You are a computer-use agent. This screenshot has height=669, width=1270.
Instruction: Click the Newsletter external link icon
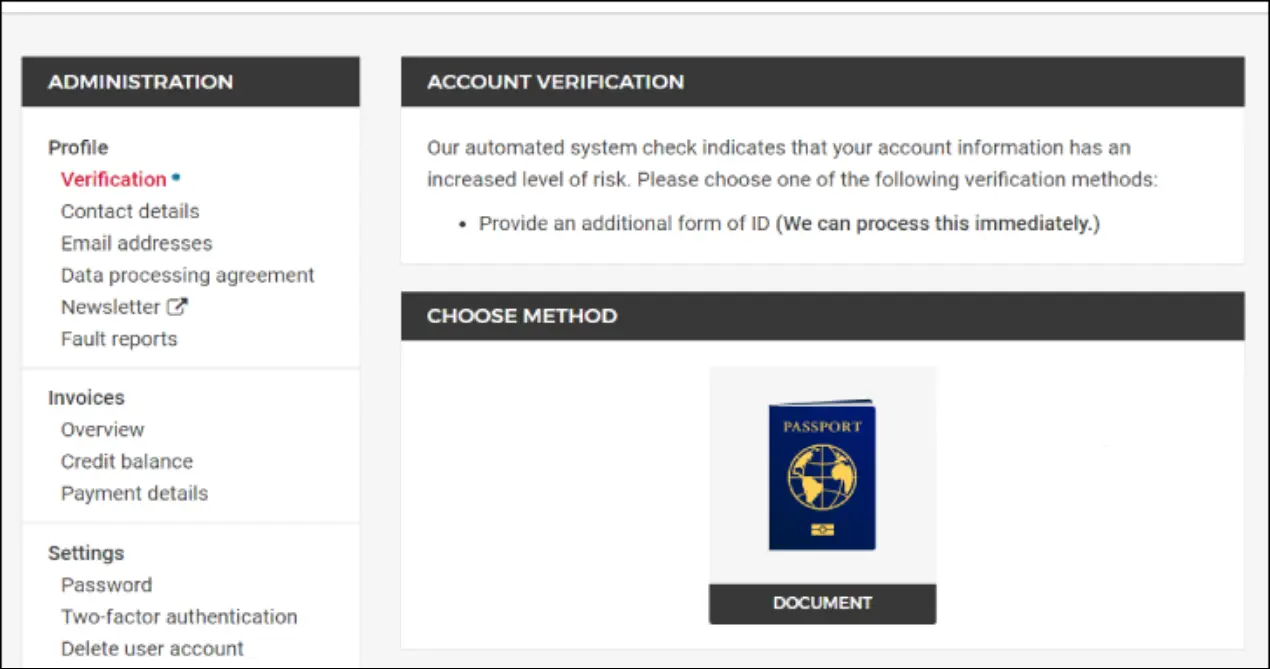click(177, 307)
